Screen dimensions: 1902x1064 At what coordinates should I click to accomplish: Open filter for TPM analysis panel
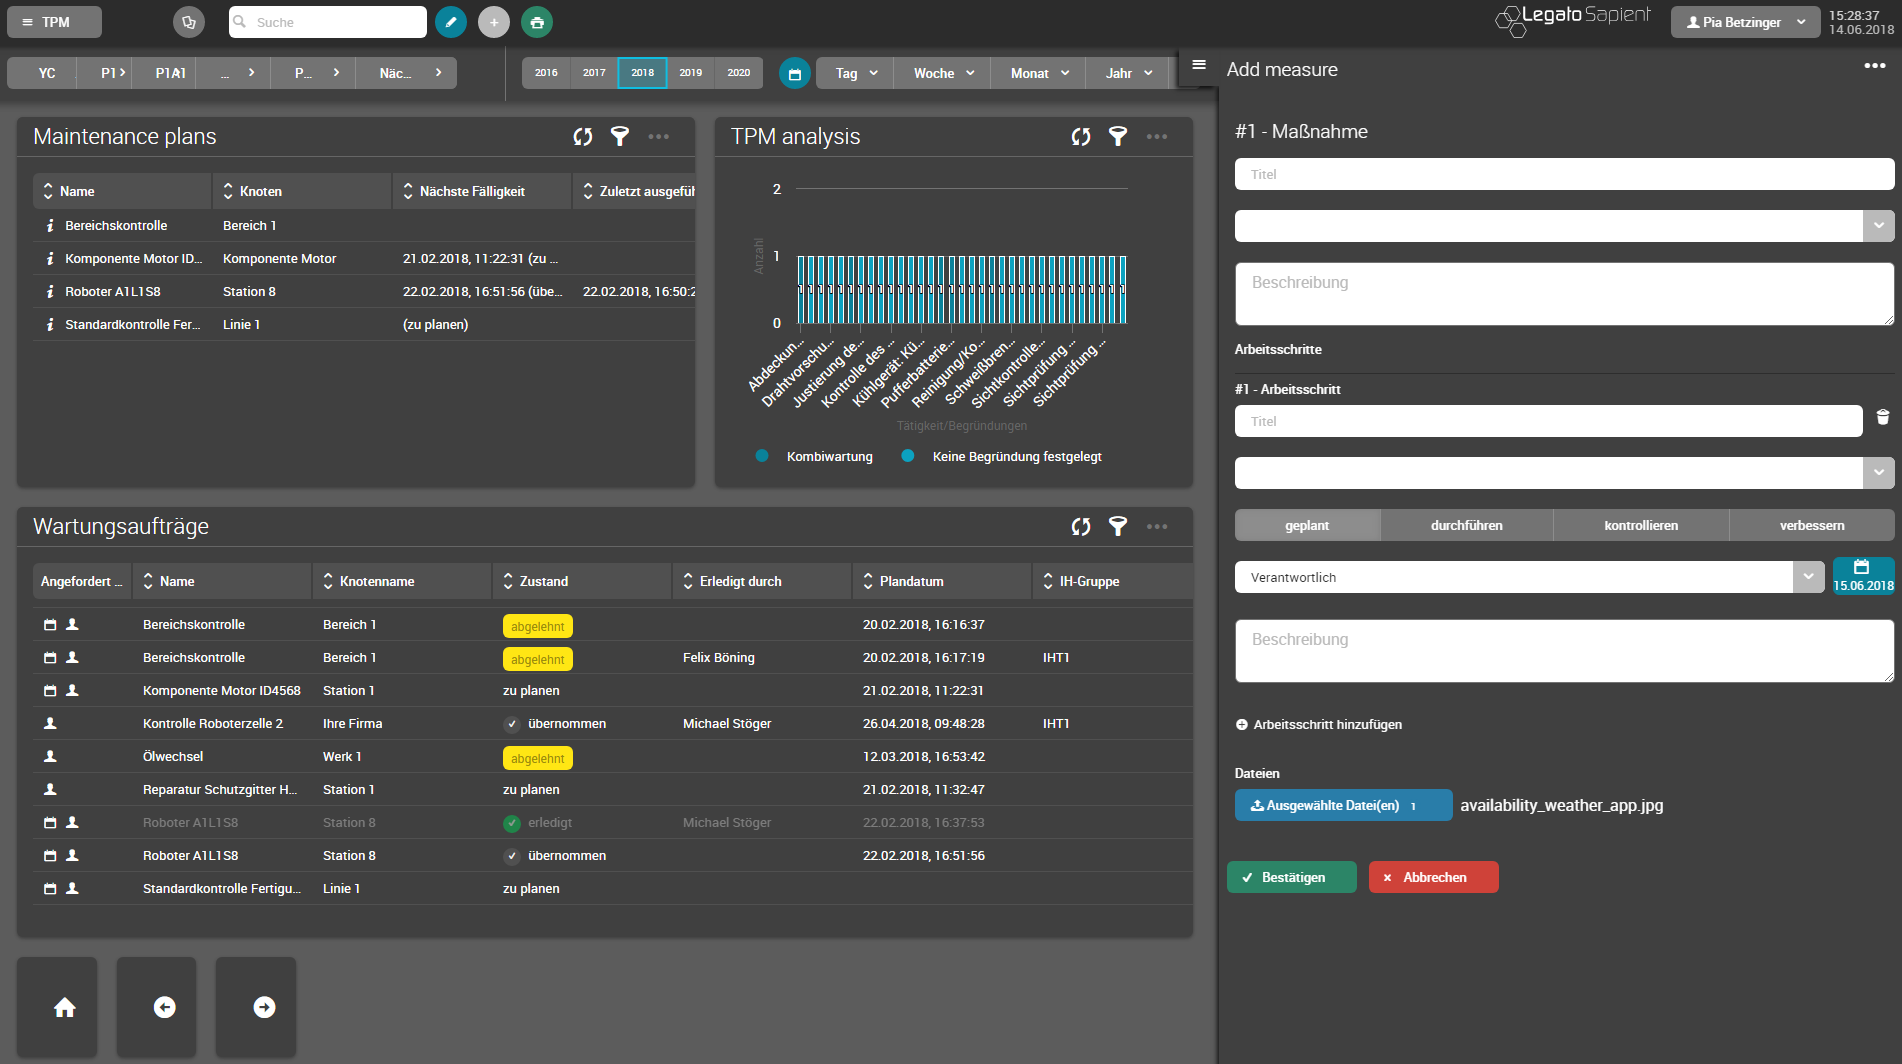coord(1118,137)
